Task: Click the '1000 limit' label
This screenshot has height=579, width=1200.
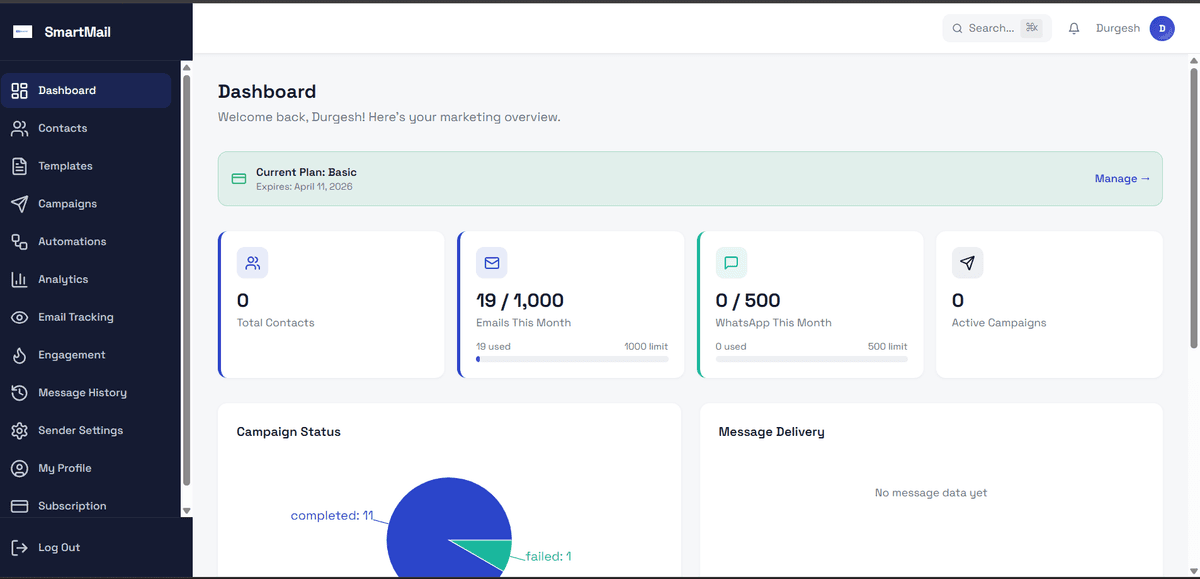Action: point(646,347)
